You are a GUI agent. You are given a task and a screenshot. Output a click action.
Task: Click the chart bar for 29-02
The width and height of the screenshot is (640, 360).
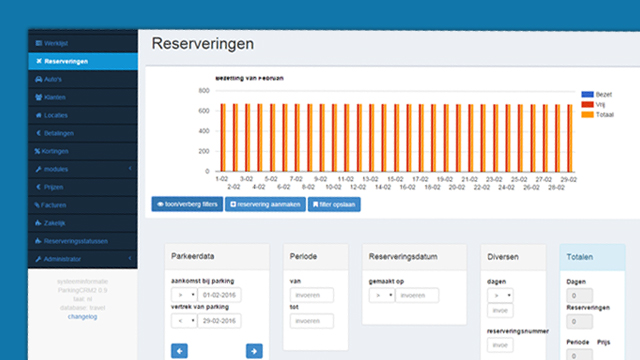(570, 138)
